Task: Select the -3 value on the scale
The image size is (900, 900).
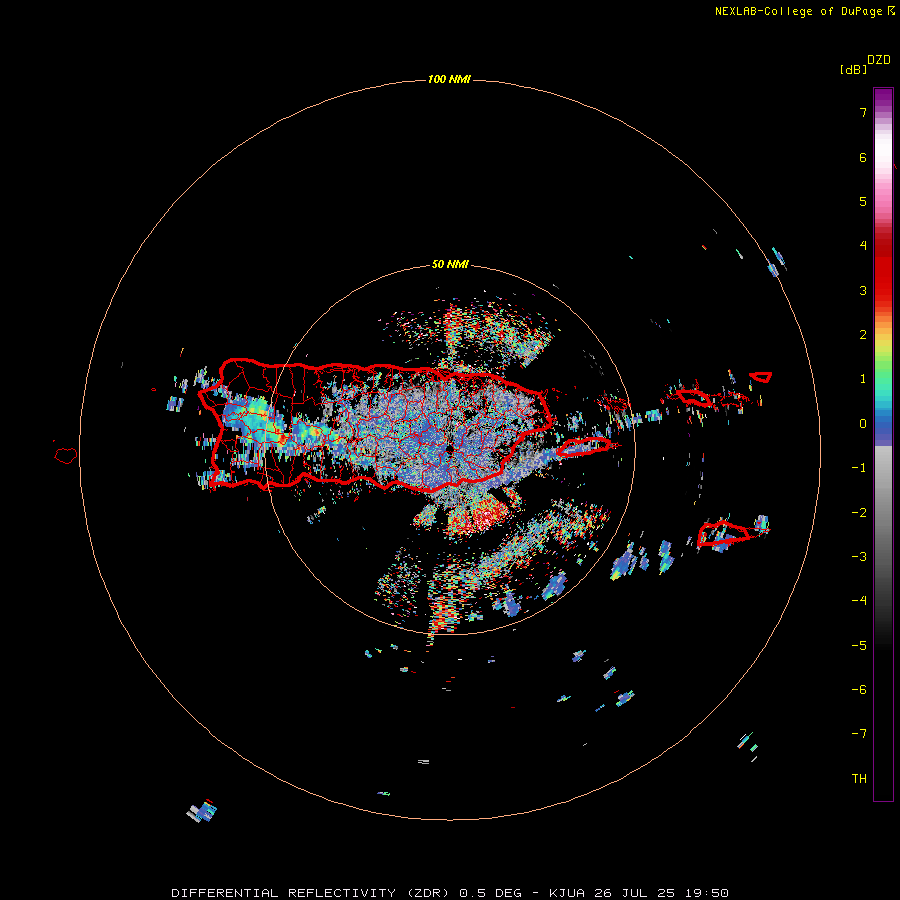Action: pyautogui.click(x=859, y=557)
